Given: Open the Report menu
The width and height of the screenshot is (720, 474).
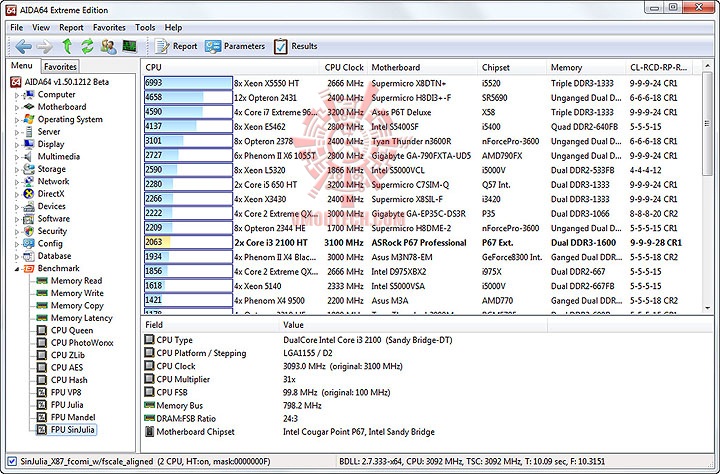Looking at the screenshot, I should [x=71, y=28].
